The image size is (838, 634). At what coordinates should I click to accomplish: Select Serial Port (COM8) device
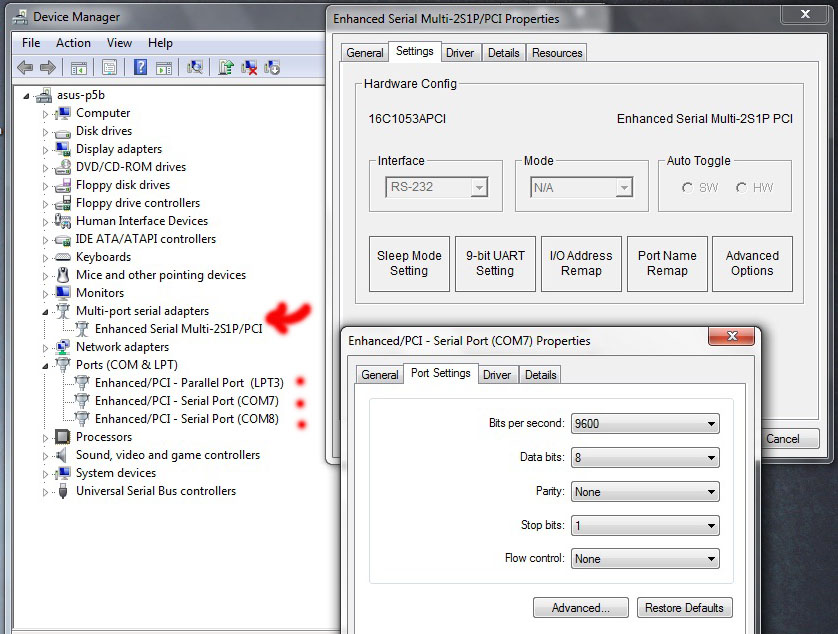pyautogui.click(x=186, y=419)
